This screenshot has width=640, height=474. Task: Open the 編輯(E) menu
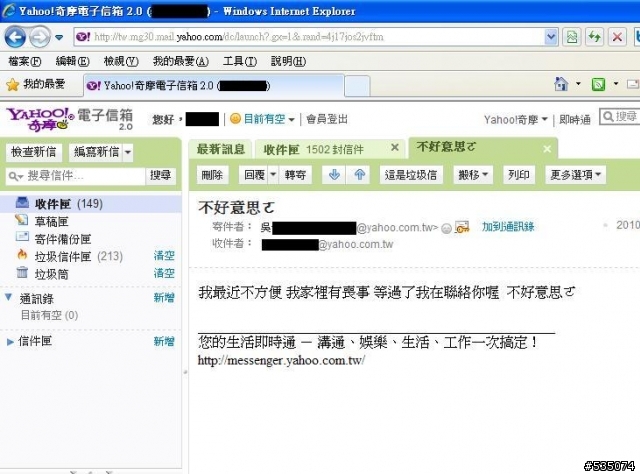[73, 61]
